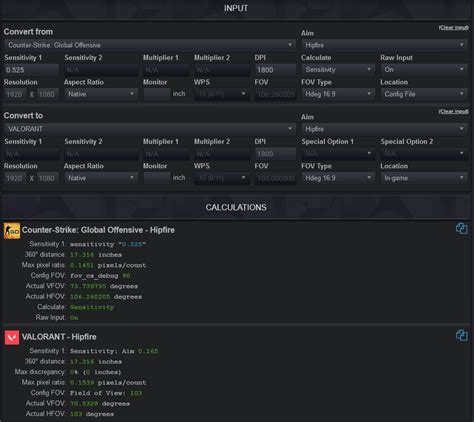Open Convert from WPS dropdown
The width and height of the screenshot is (474, 422).
222,94
